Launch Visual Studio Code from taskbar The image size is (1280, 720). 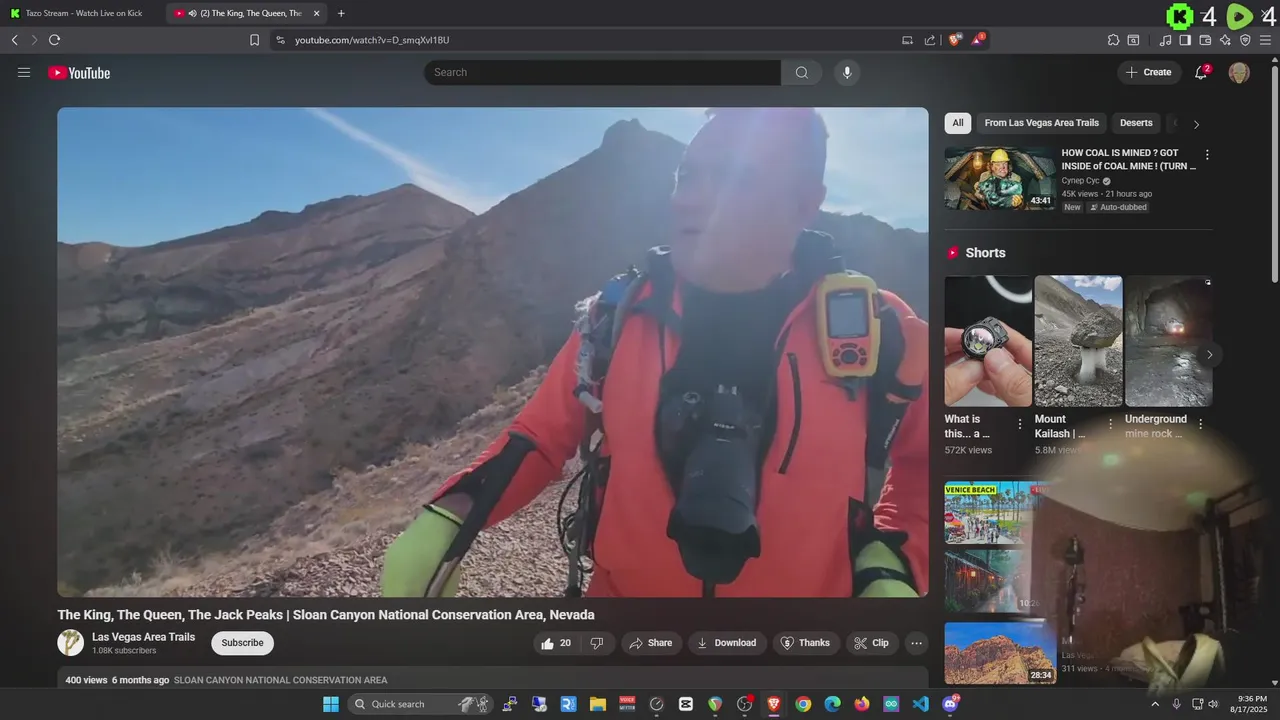click(920, 704)
